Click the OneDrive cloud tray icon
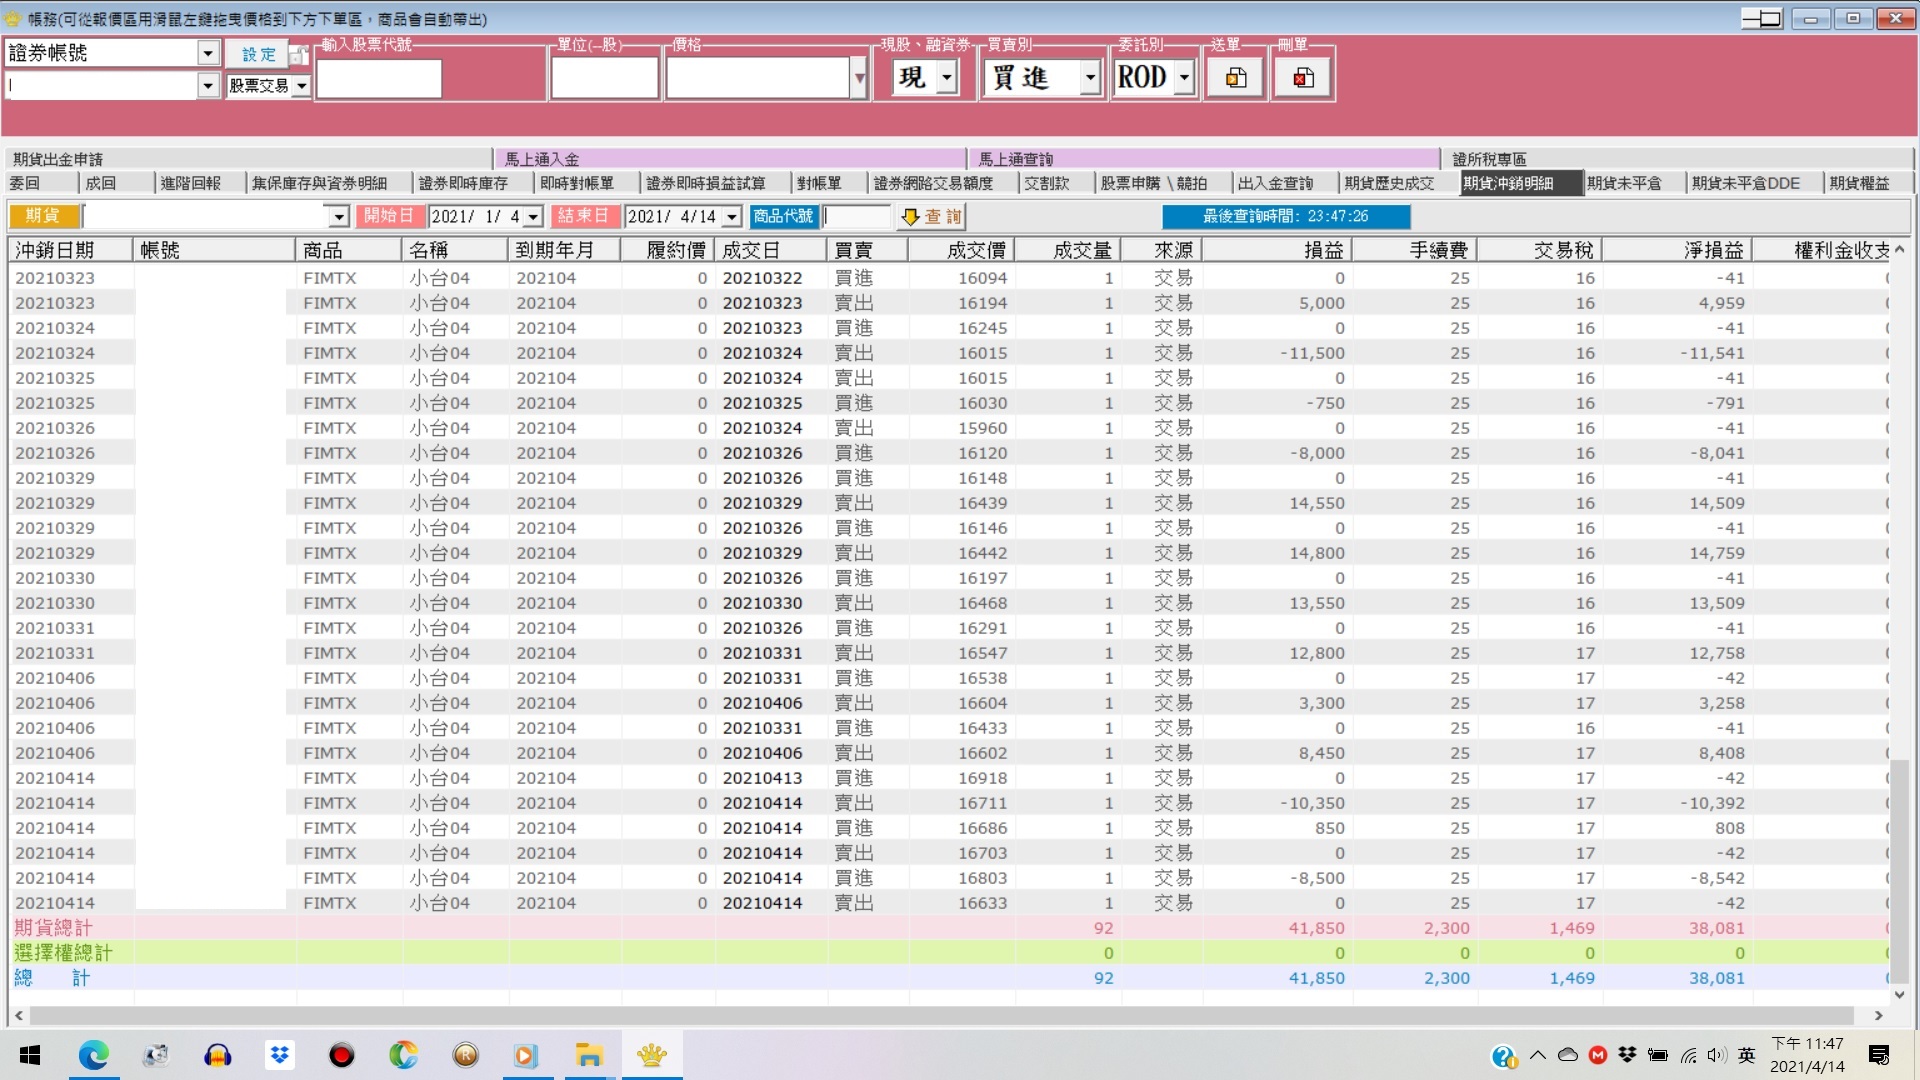This screenshot has height=1080, width=1920. (x=1568, y=1055)
